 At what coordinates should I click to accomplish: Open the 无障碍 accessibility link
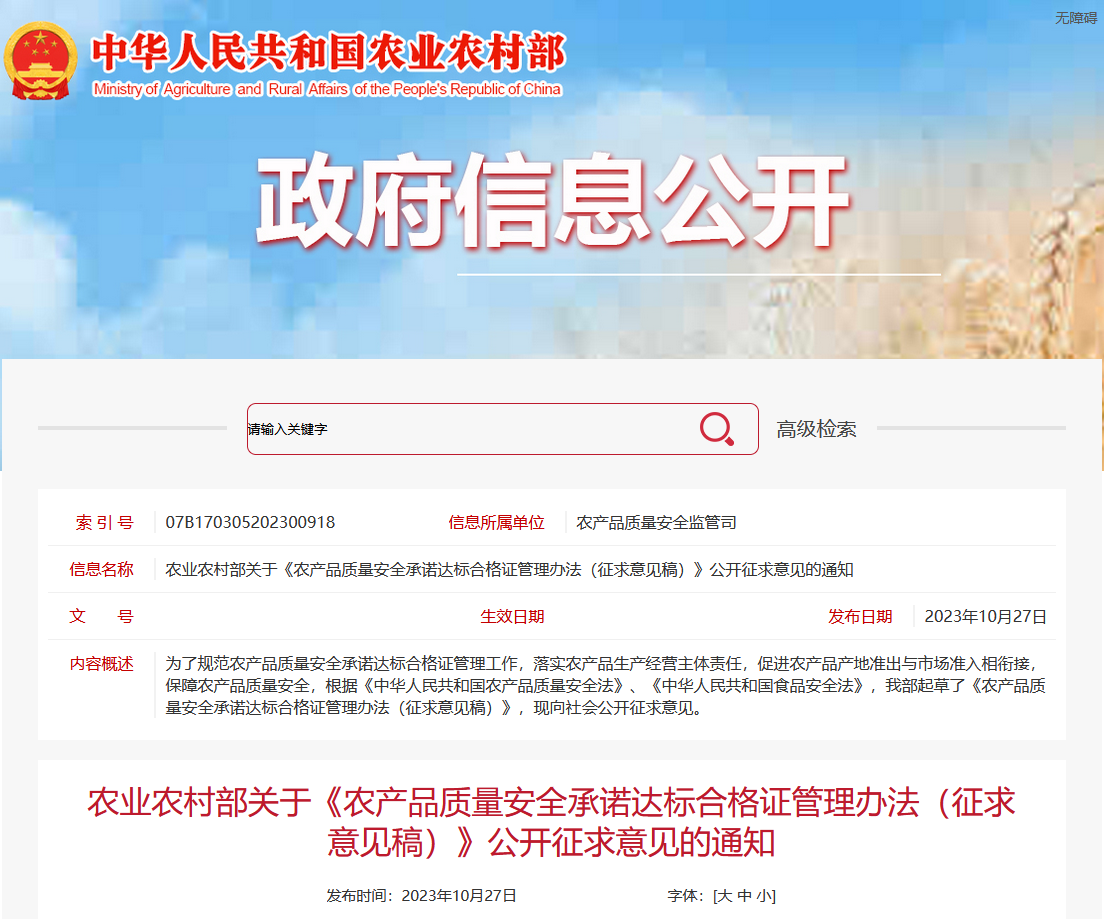(1076, 18)
